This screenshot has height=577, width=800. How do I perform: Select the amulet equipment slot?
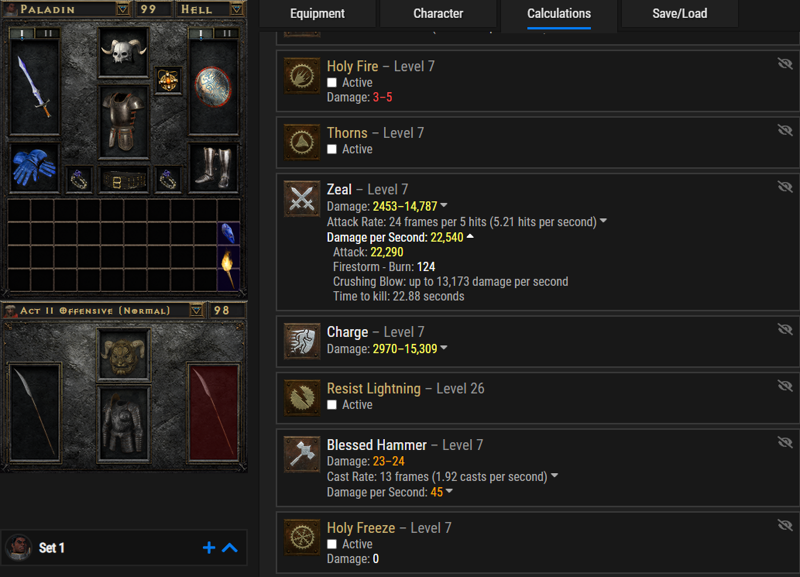[168, 80]
